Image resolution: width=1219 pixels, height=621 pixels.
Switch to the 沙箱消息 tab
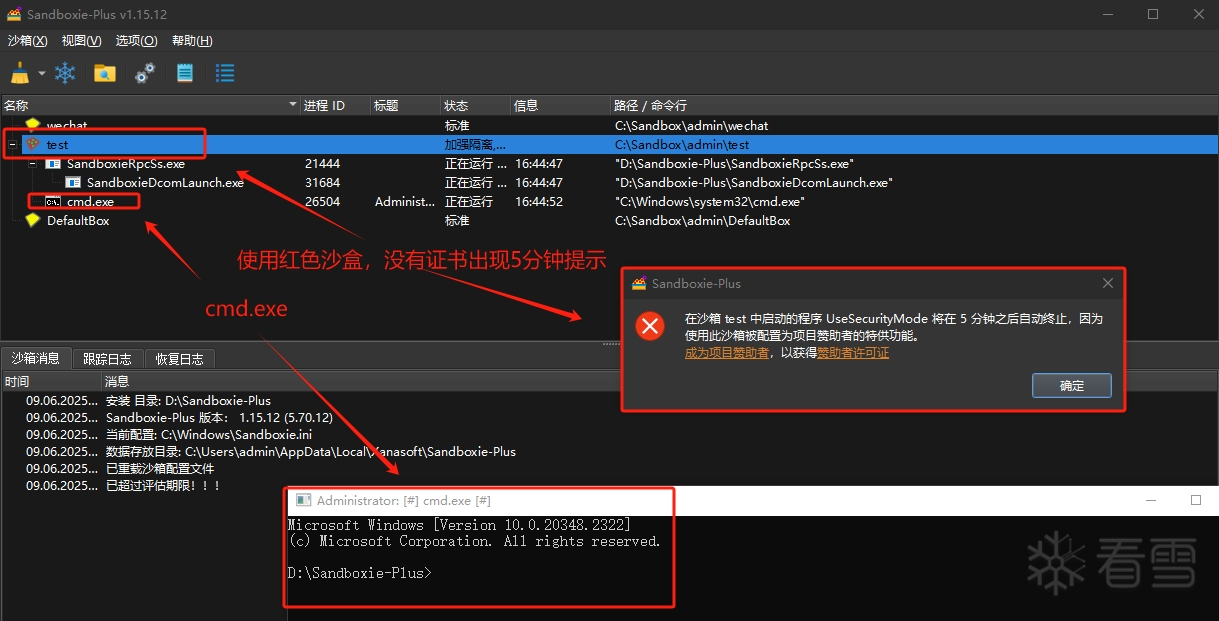36,358
